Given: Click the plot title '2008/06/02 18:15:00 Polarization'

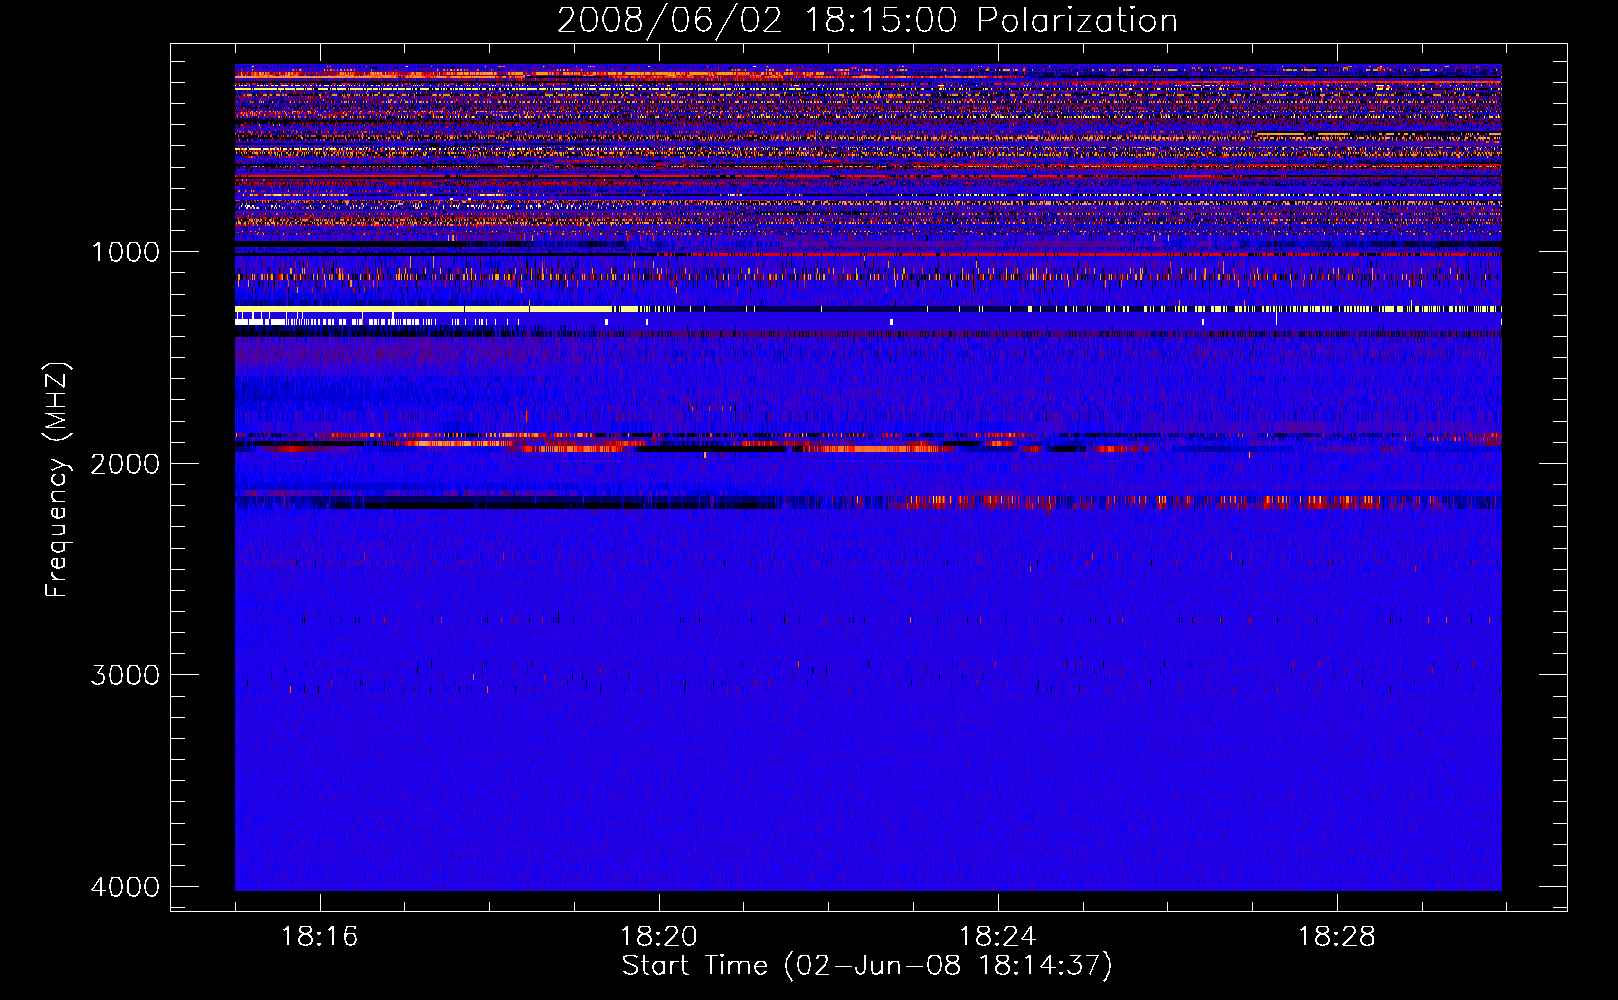Looking at the screenshot, I should coord(867,20).
